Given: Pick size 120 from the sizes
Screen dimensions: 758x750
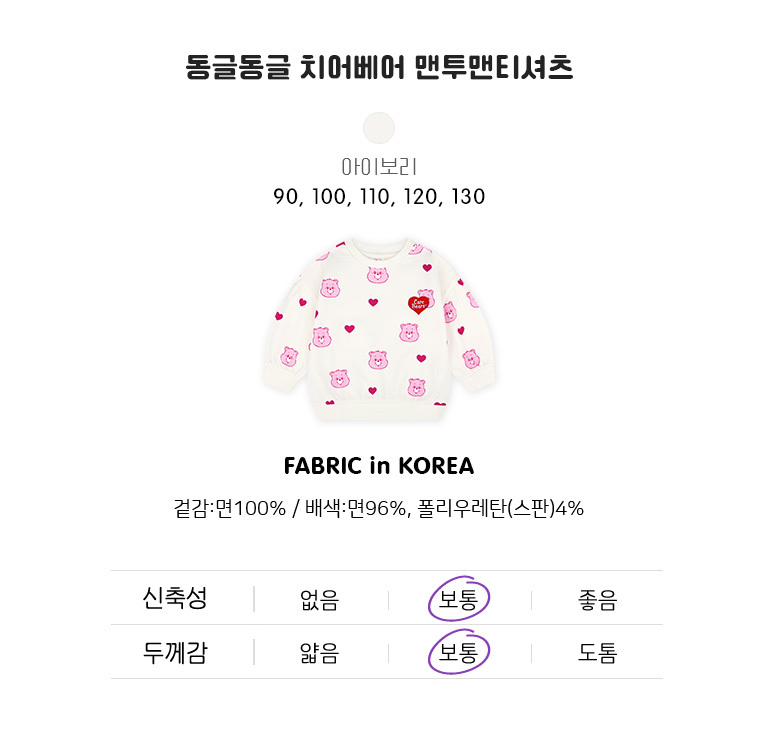Looking at the screenshot, I should [418, 197].
